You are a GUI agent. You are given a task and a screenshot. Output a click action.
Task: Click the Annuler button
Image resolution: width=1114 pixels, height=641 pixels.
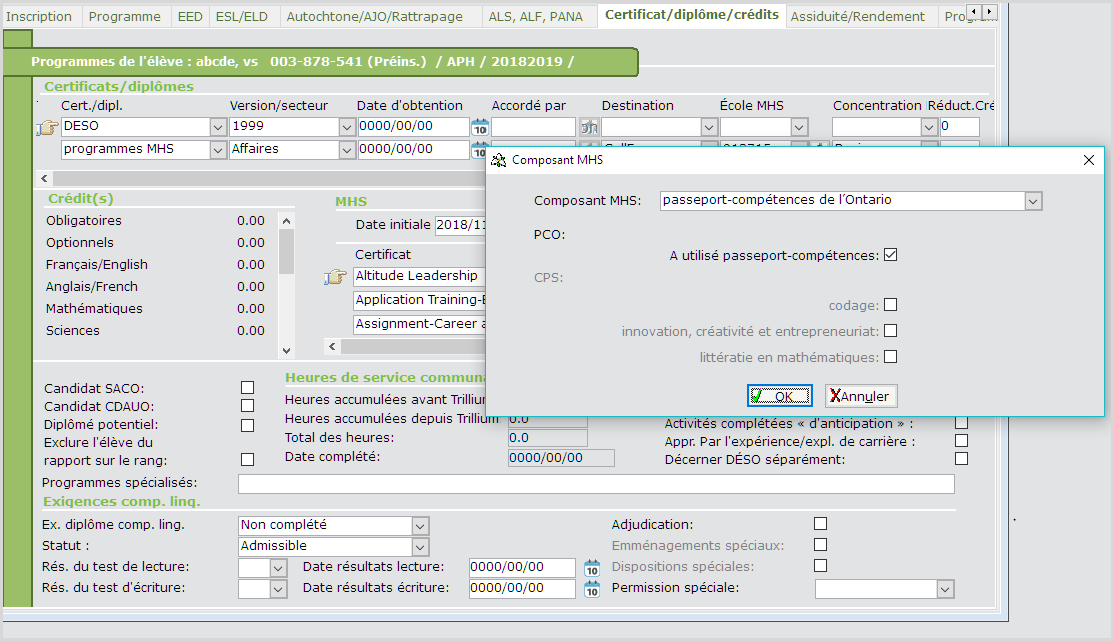[x=861, y=396]
